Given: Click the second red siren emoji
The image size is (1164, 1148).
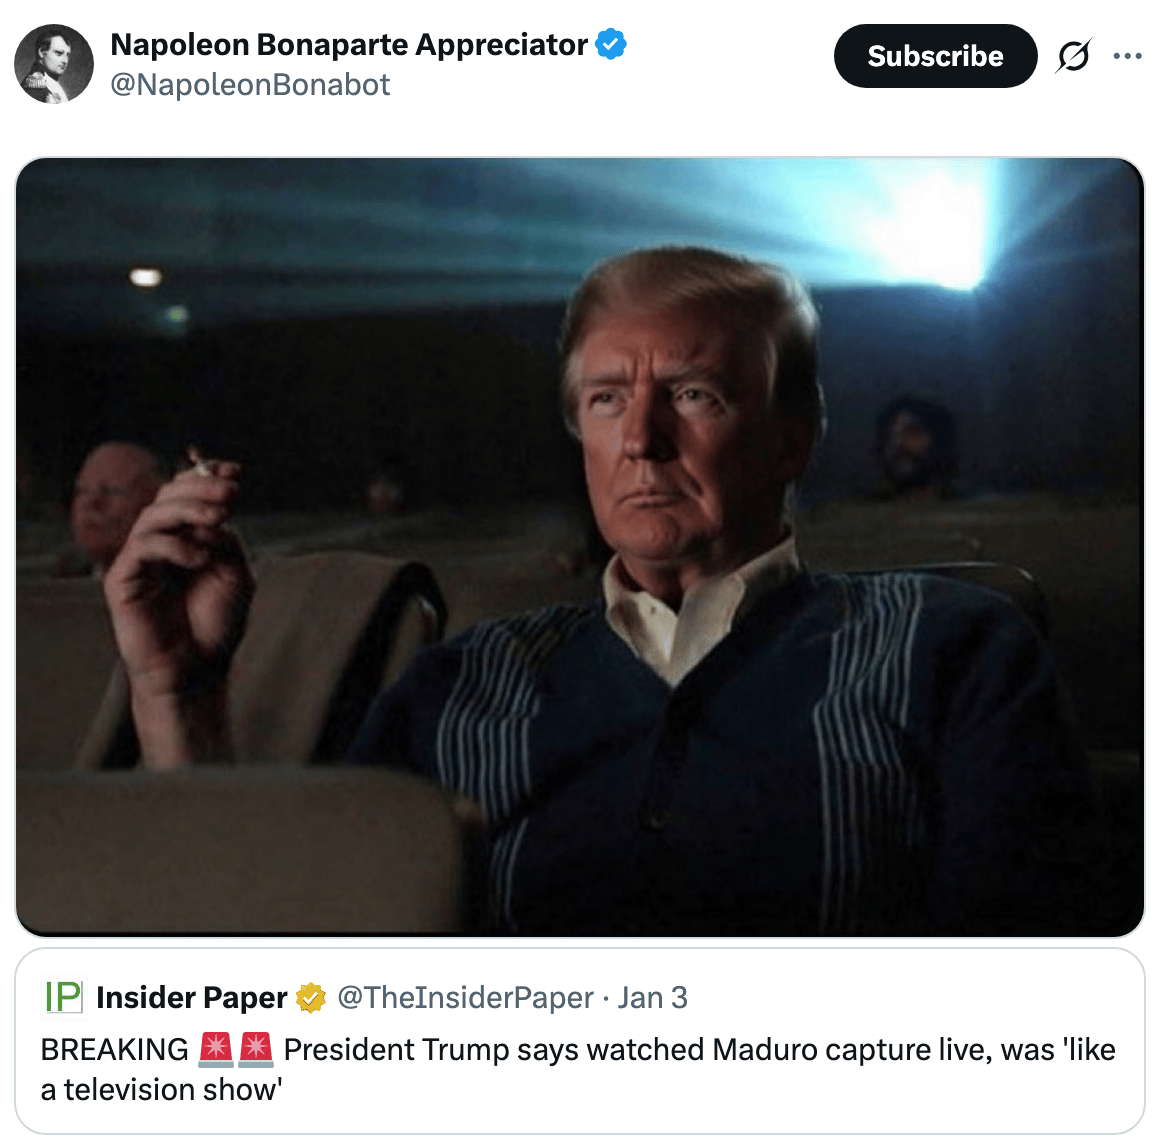Looking at the screenshot, I should [255, 1049].
